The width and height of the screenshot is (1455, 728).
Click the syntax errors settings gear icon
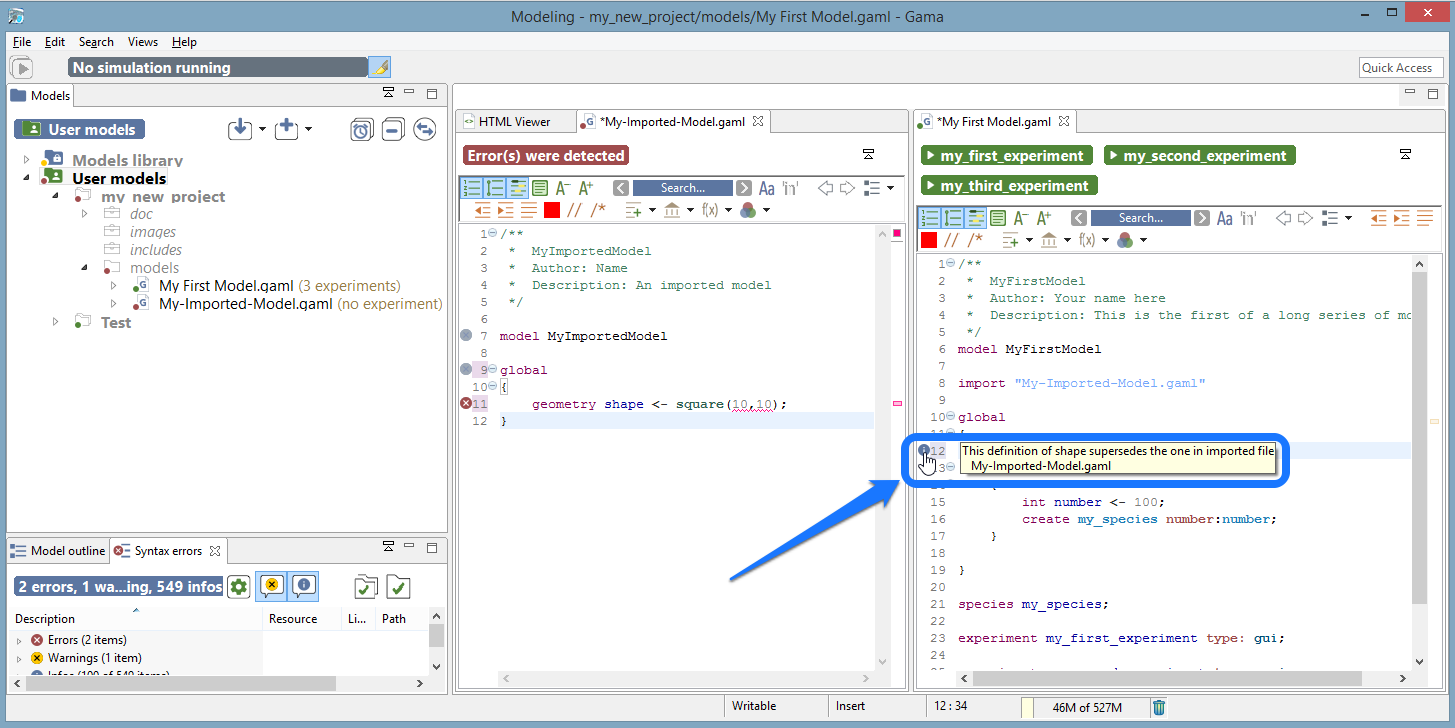point(238,587)
